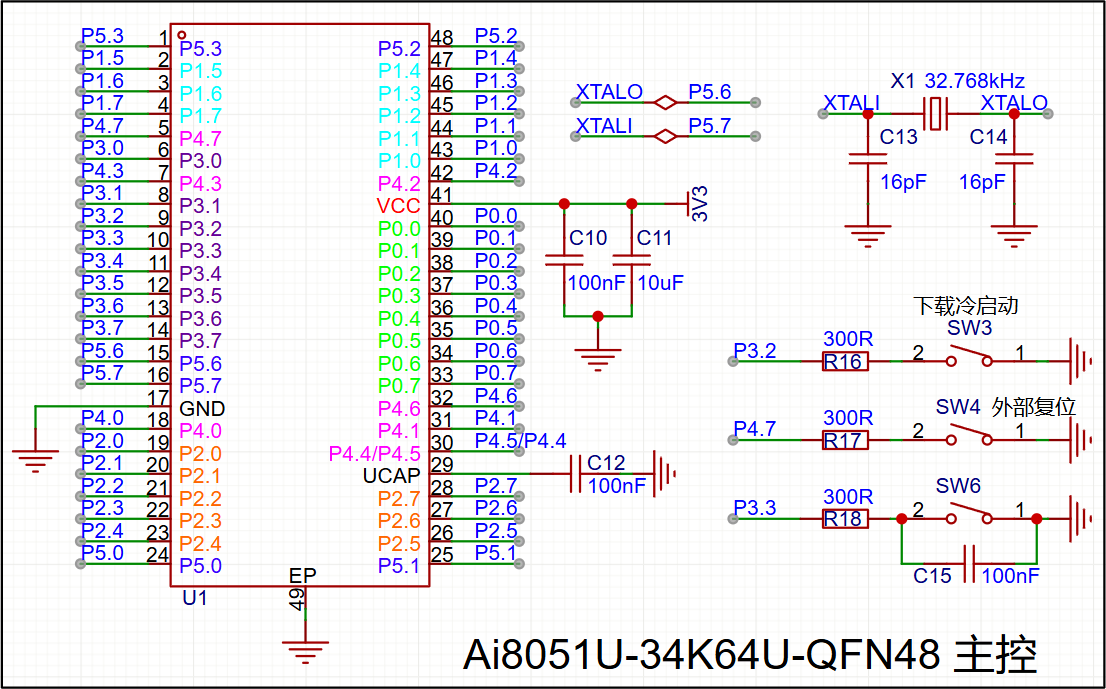Click ground symbol below EP pin 49

305,651
